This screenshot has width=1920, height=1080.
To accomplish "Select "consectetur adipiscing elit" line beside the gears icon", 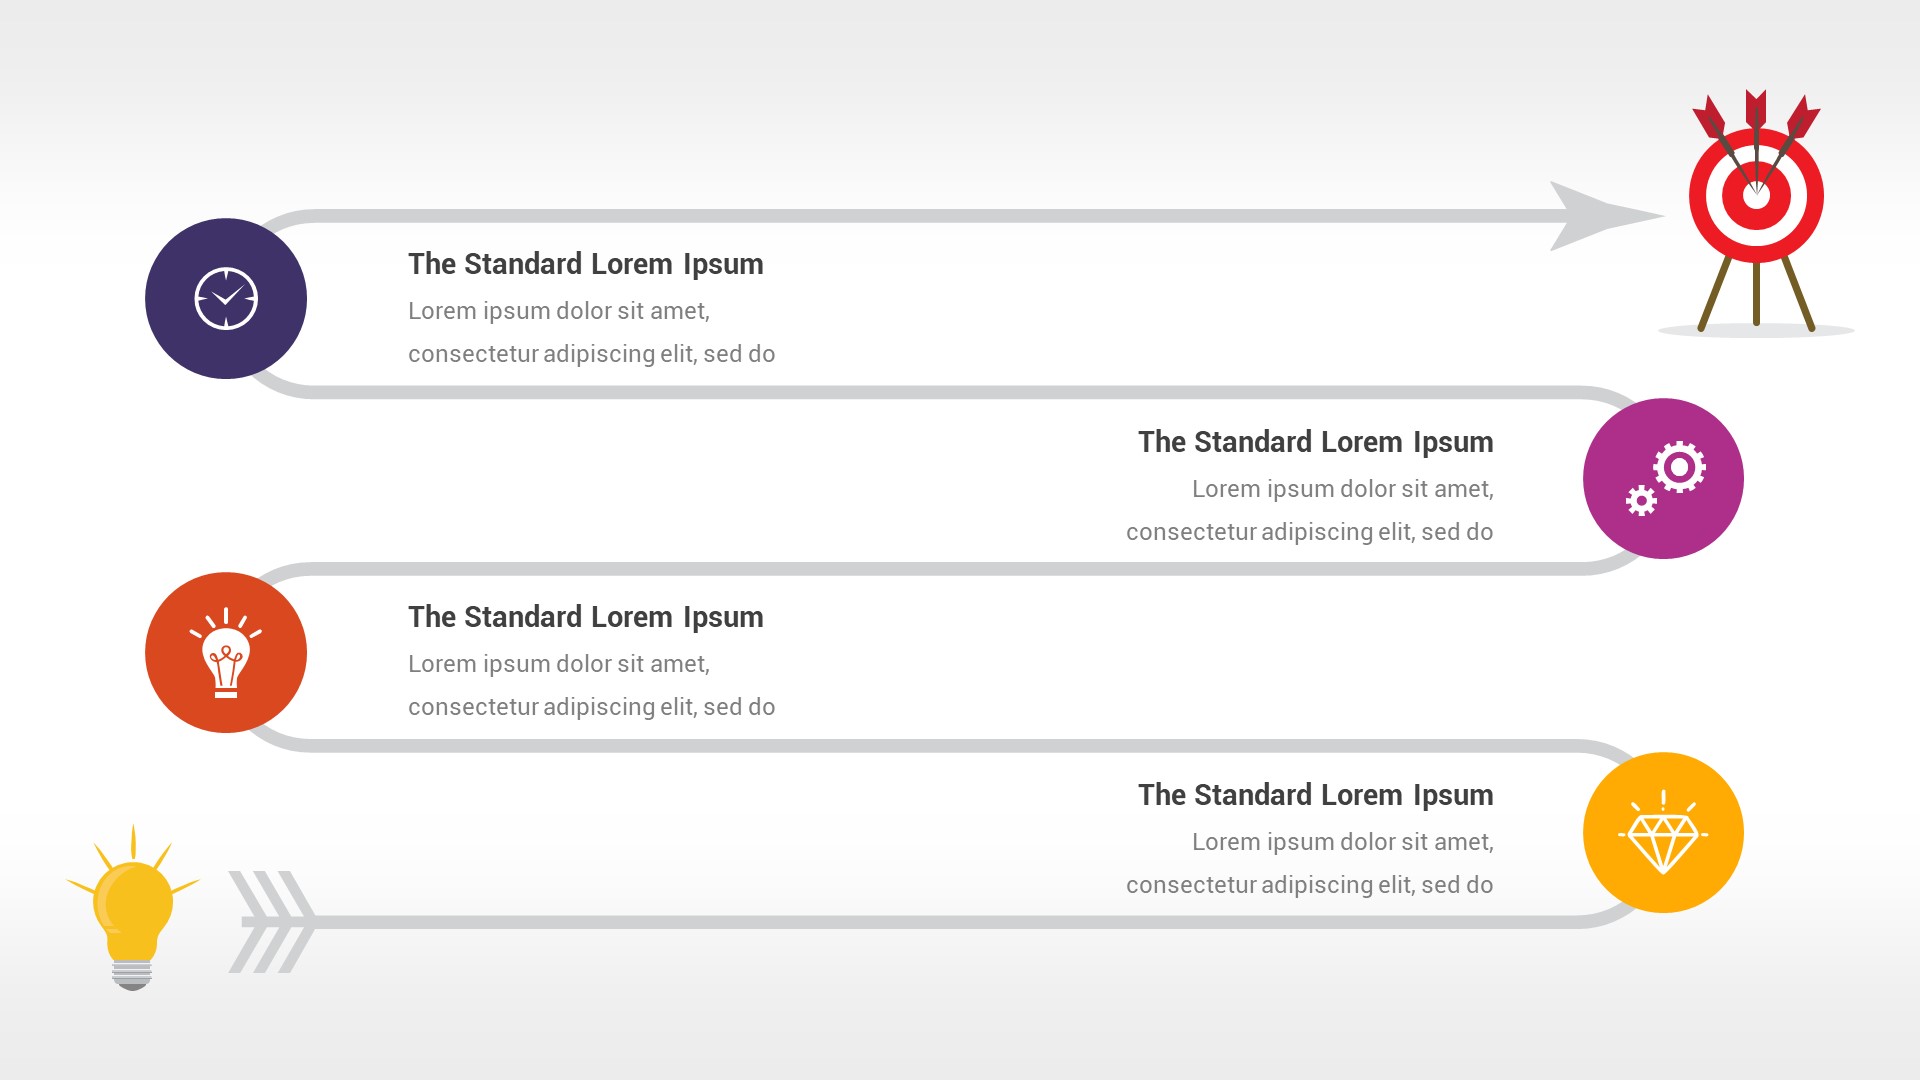I will pyautogui.click(x=1309, y=532).
